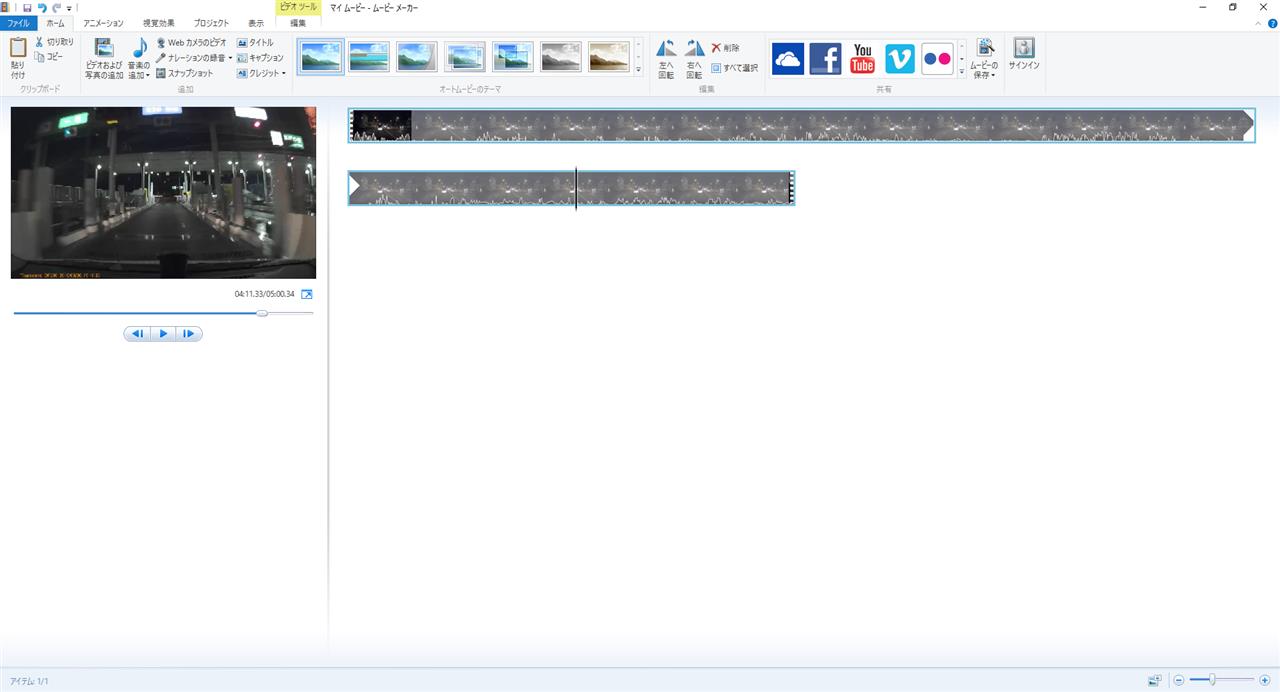The image size is (1280, 692).
Task: Click the Delete (削除) red X button
Action: point(726,48)
